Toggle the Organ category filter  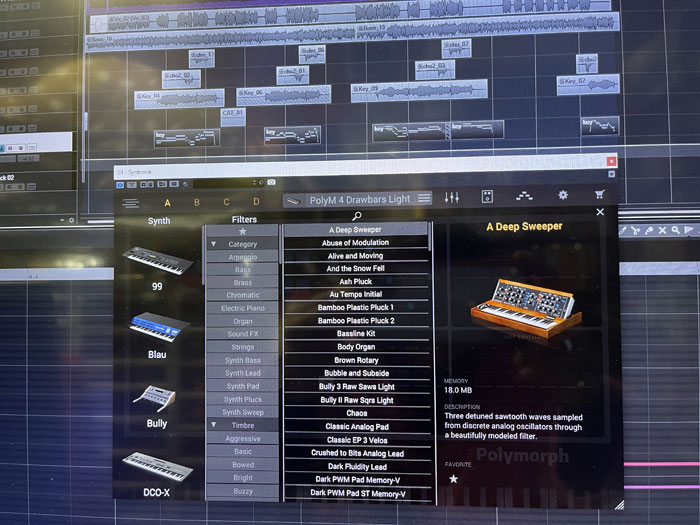[x=242, y=321]
